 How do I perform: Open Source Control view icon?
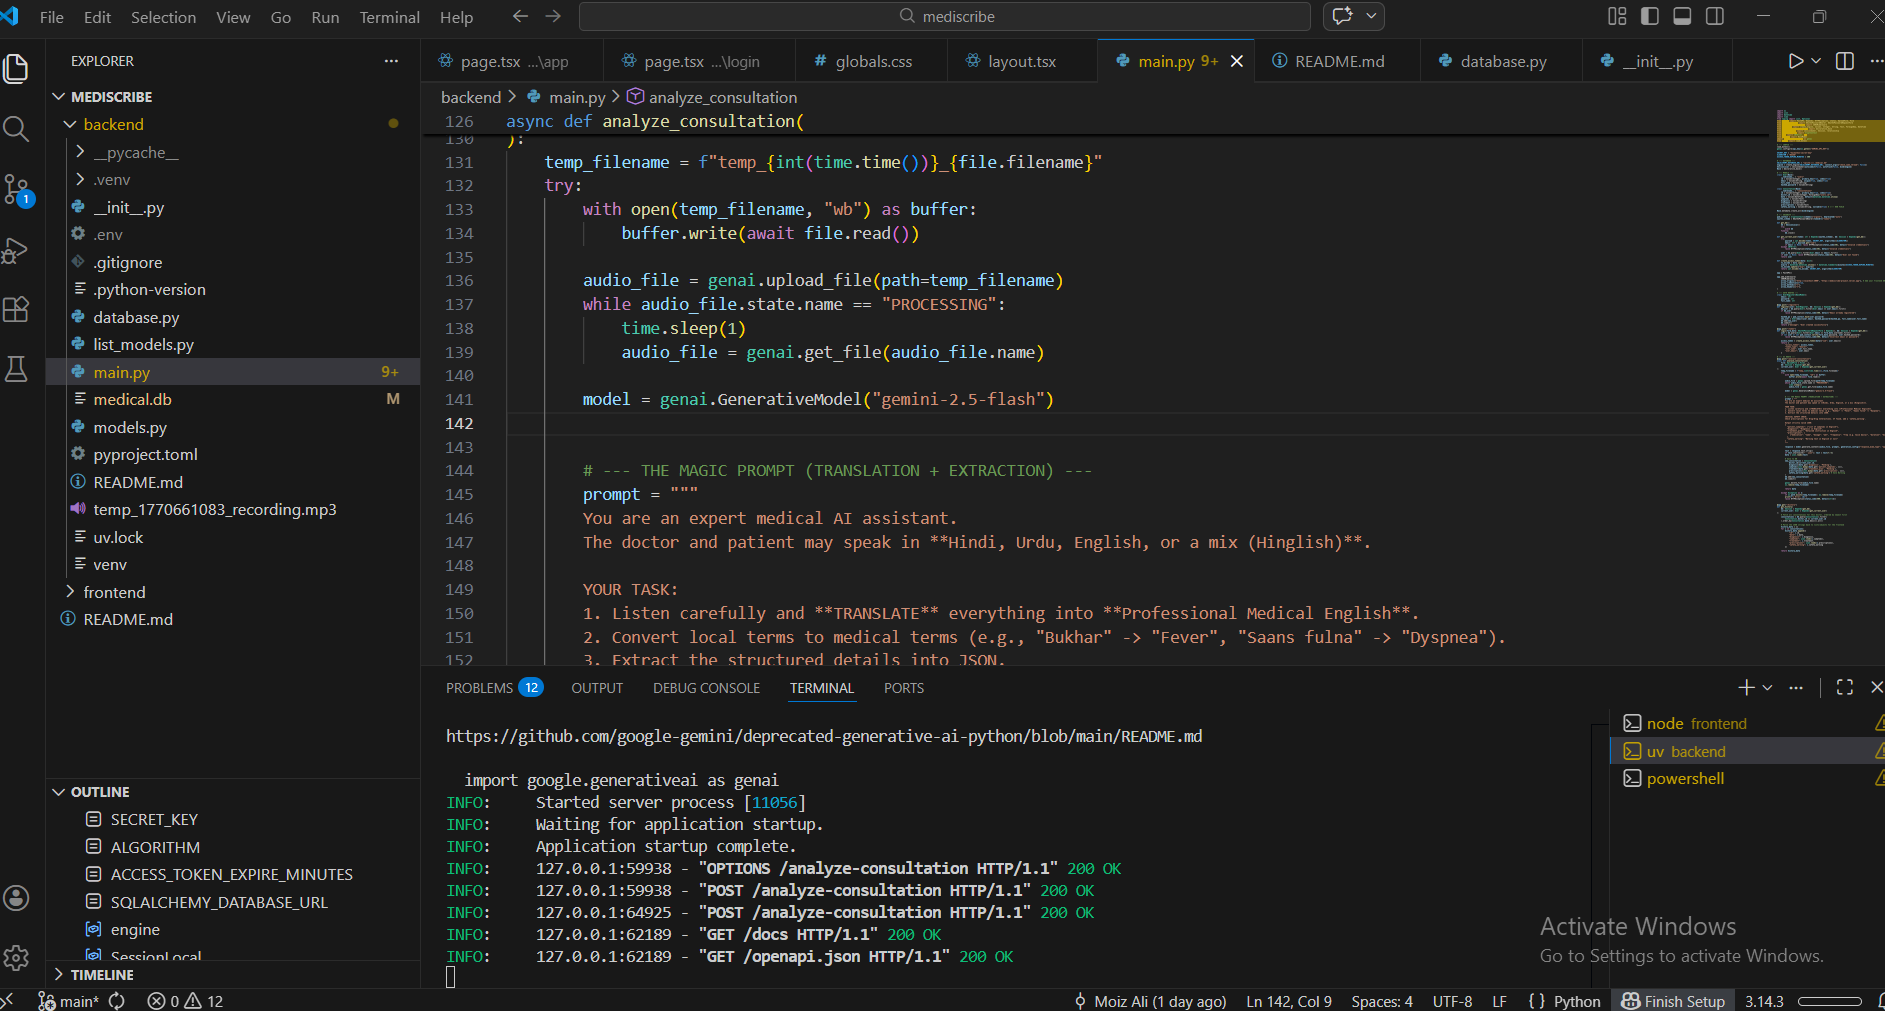[16, 189]
